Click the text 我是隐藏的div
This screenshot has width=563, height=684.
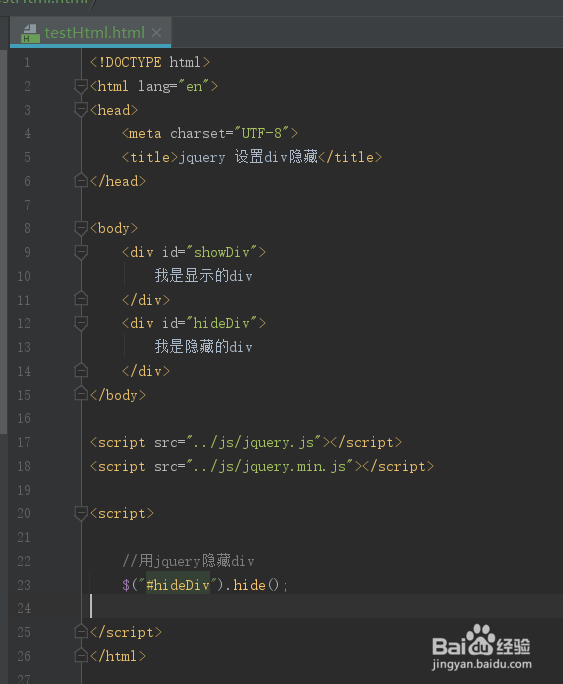pyautogui.click(x=204, y=347)
